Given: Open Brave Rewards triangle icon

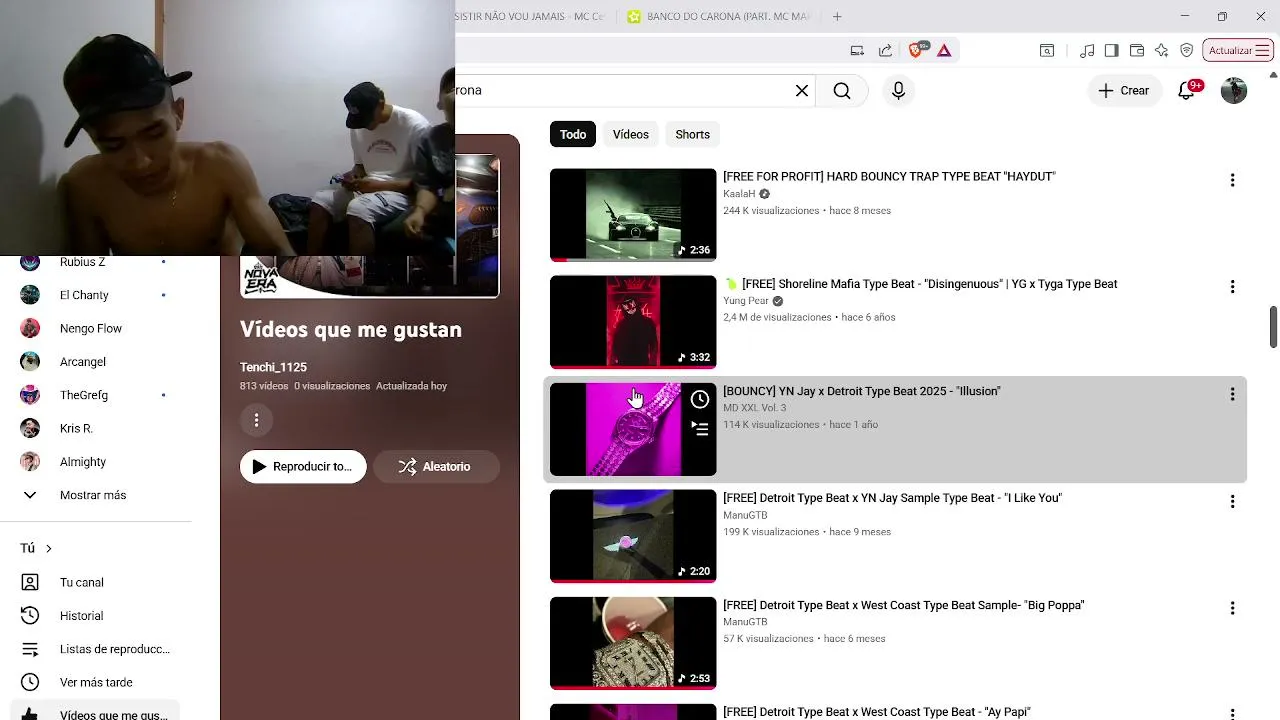Looking at the screenshot, I should [x=944, y=50].
